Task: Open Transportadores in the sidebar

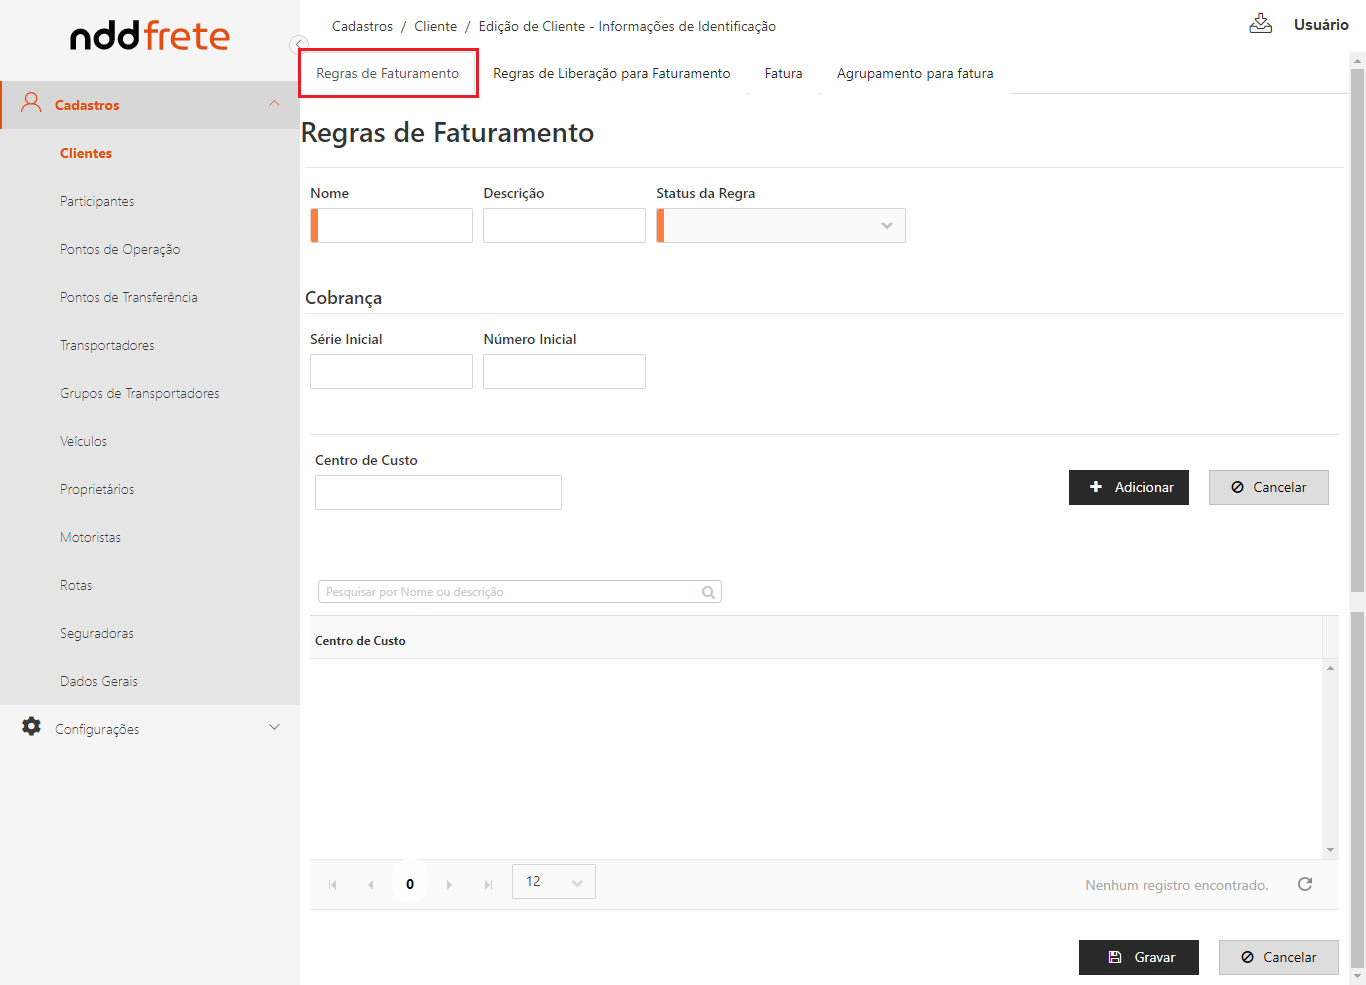Action: click(x=107, y=345)
